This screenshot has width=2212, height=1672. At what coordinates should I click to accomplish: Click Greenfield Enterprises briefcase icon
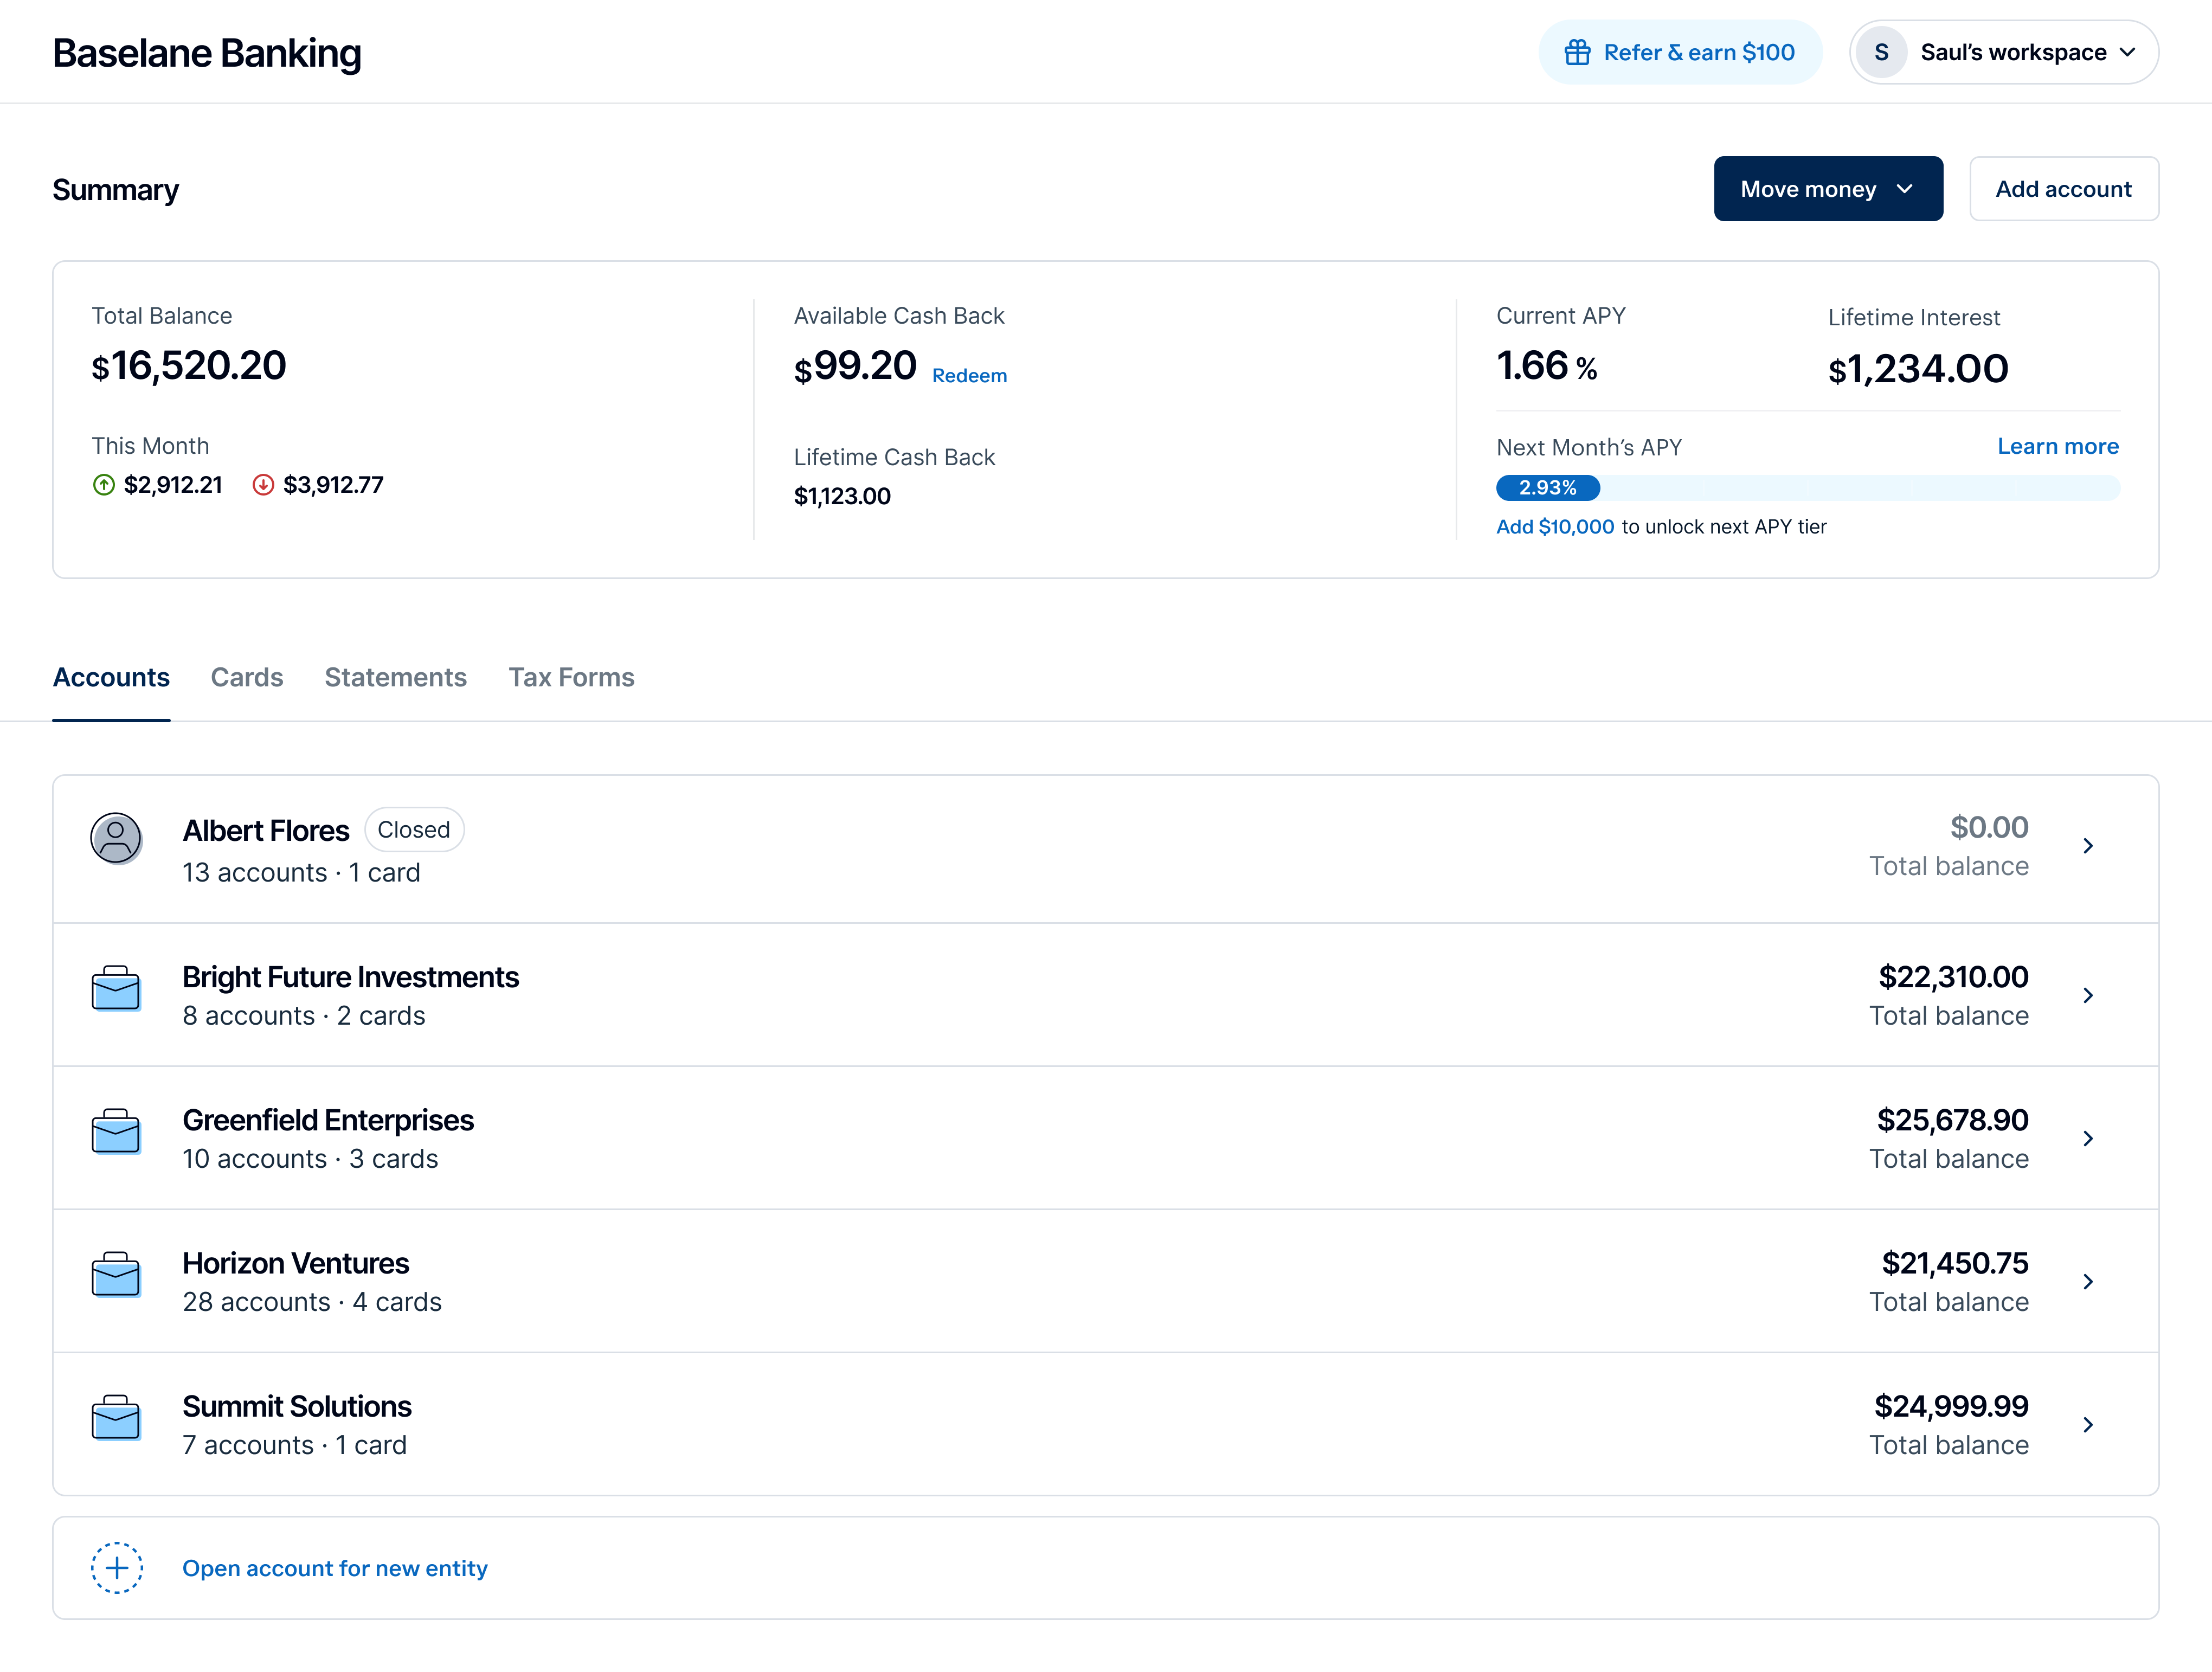[x=116, y=1132]
